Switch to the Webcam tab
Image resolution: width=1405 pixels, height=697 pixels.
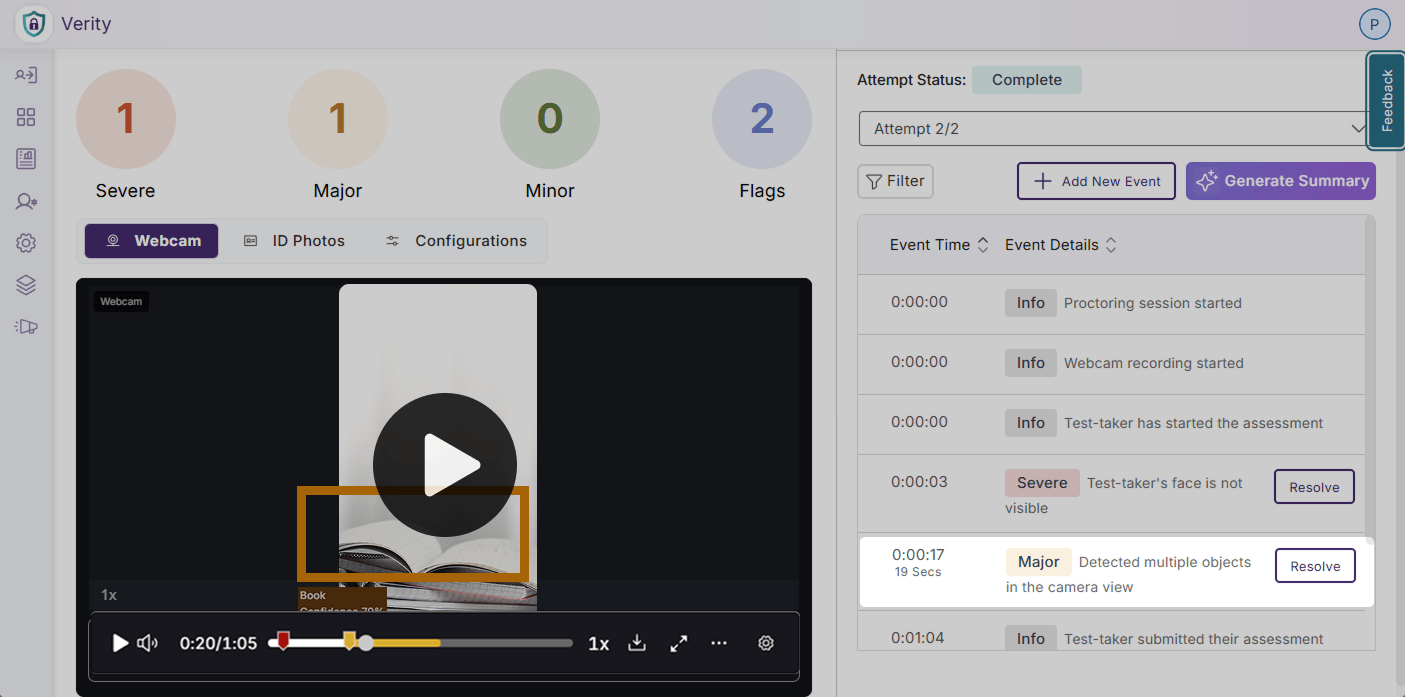point(152,241)
